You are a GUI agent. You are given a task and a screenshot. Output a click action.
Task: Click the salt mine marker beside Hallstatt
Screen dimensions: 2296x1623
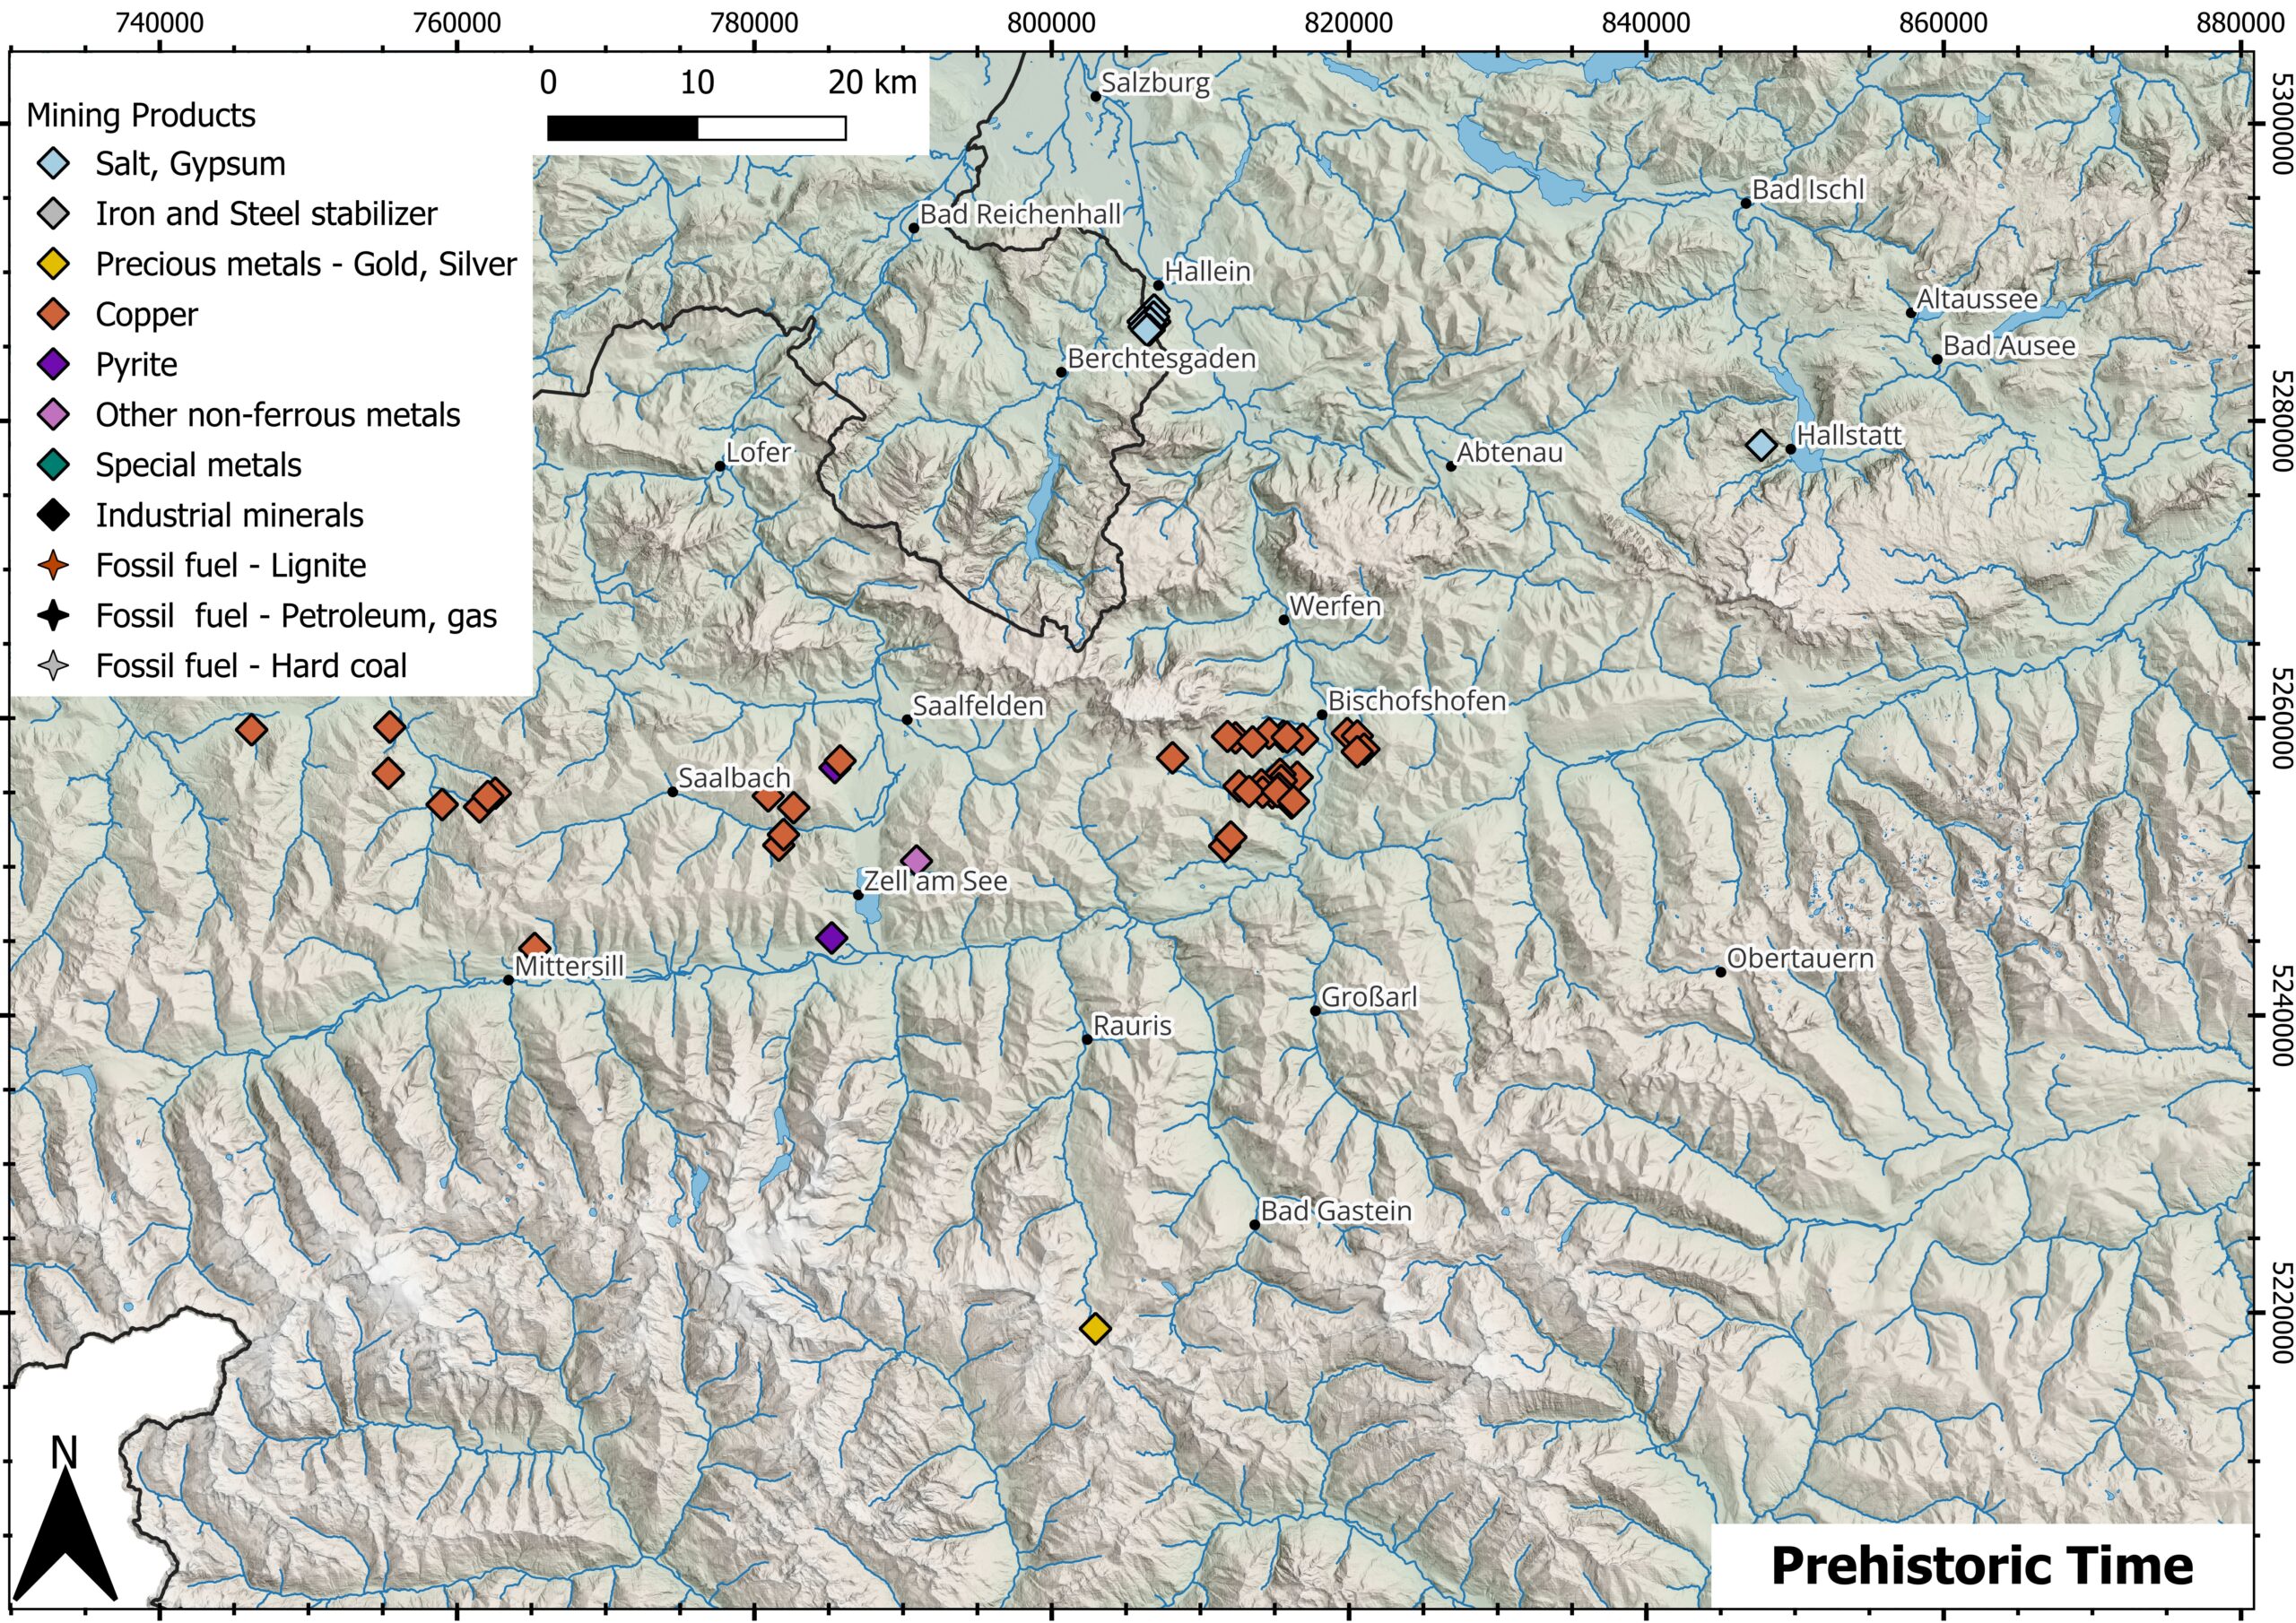[1761, 445]
